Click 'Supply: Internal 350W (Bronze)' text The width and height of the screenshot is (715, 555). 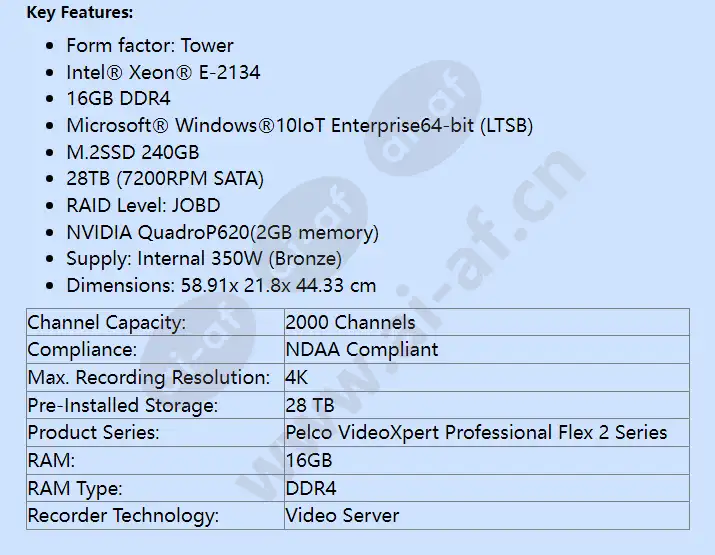pyautogui.click(x=204, y=259)
